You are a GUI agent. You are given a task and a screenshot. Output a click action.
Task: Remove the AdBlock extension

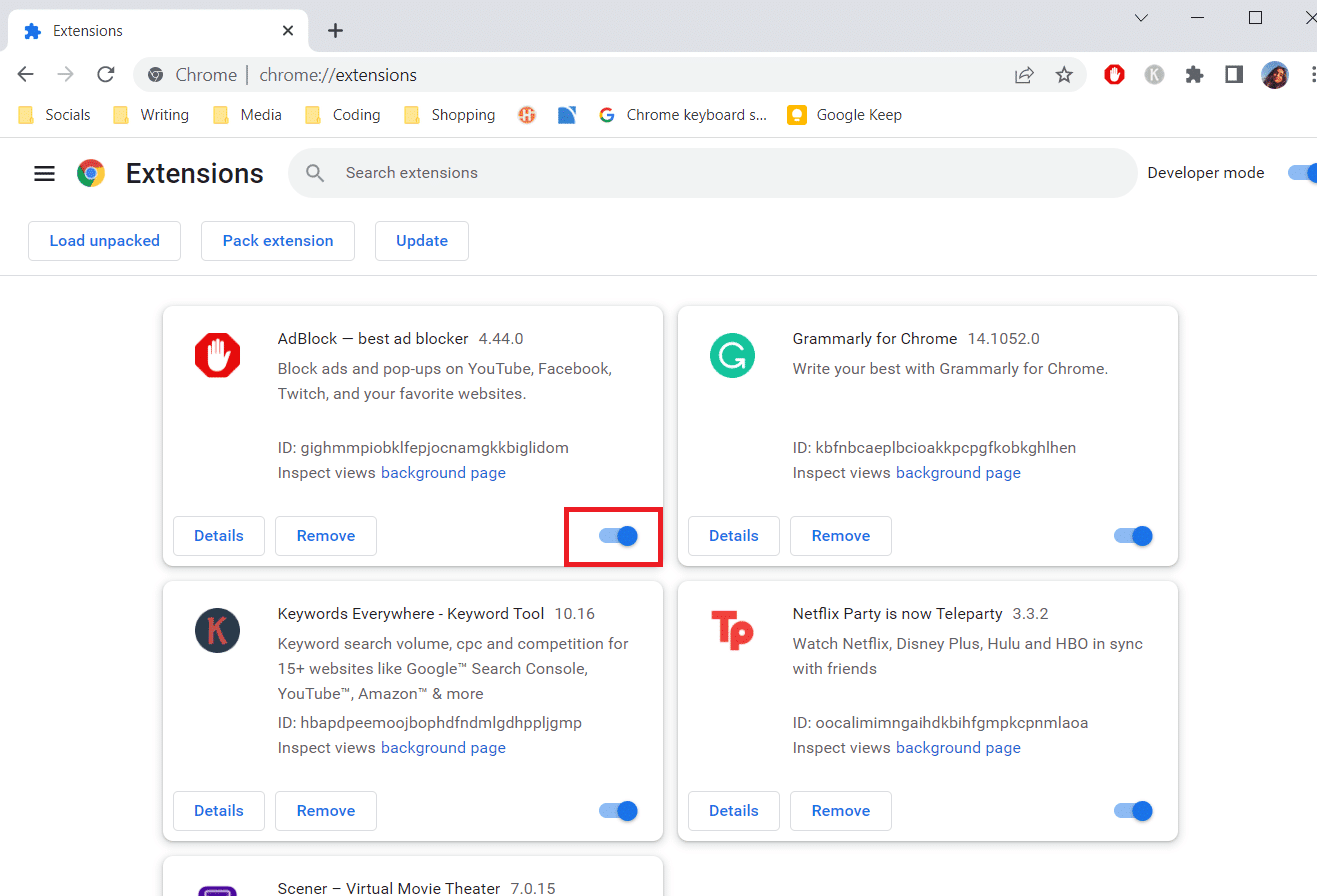pyautogui.click(x=326, y=536)
